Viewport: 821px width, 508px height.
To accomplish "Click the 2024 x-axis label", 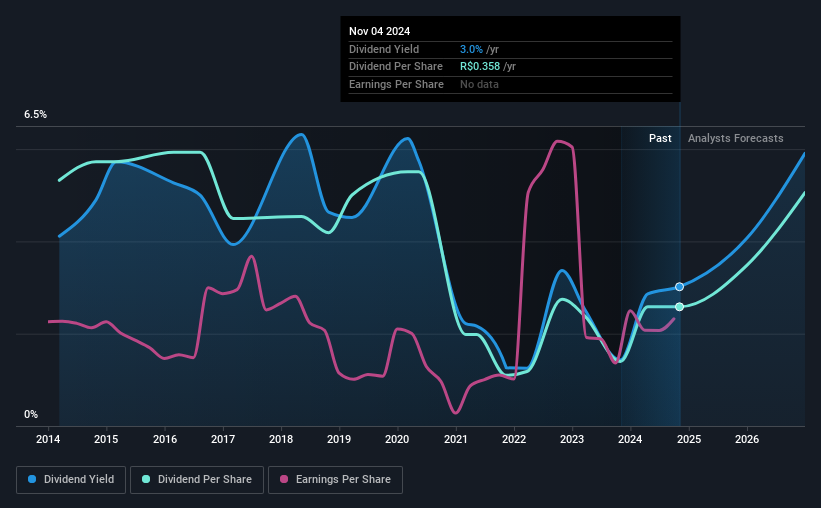I will [x=630, y=439].
